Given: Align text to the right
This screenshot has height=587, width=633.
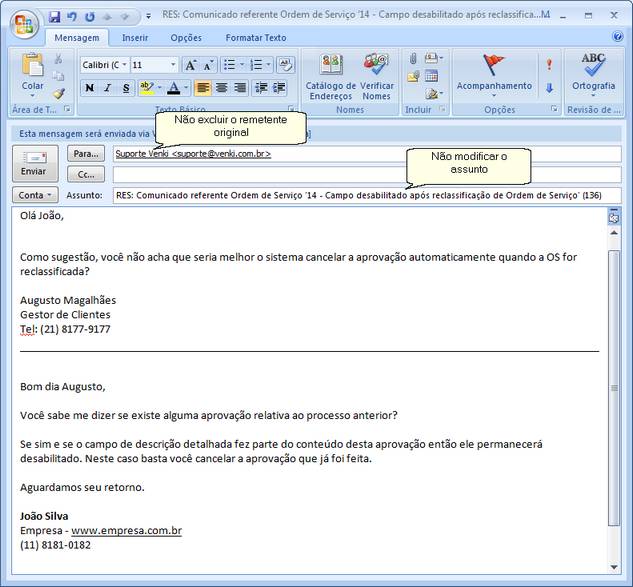Looking at the screenshot, I should tap(240, 88).
